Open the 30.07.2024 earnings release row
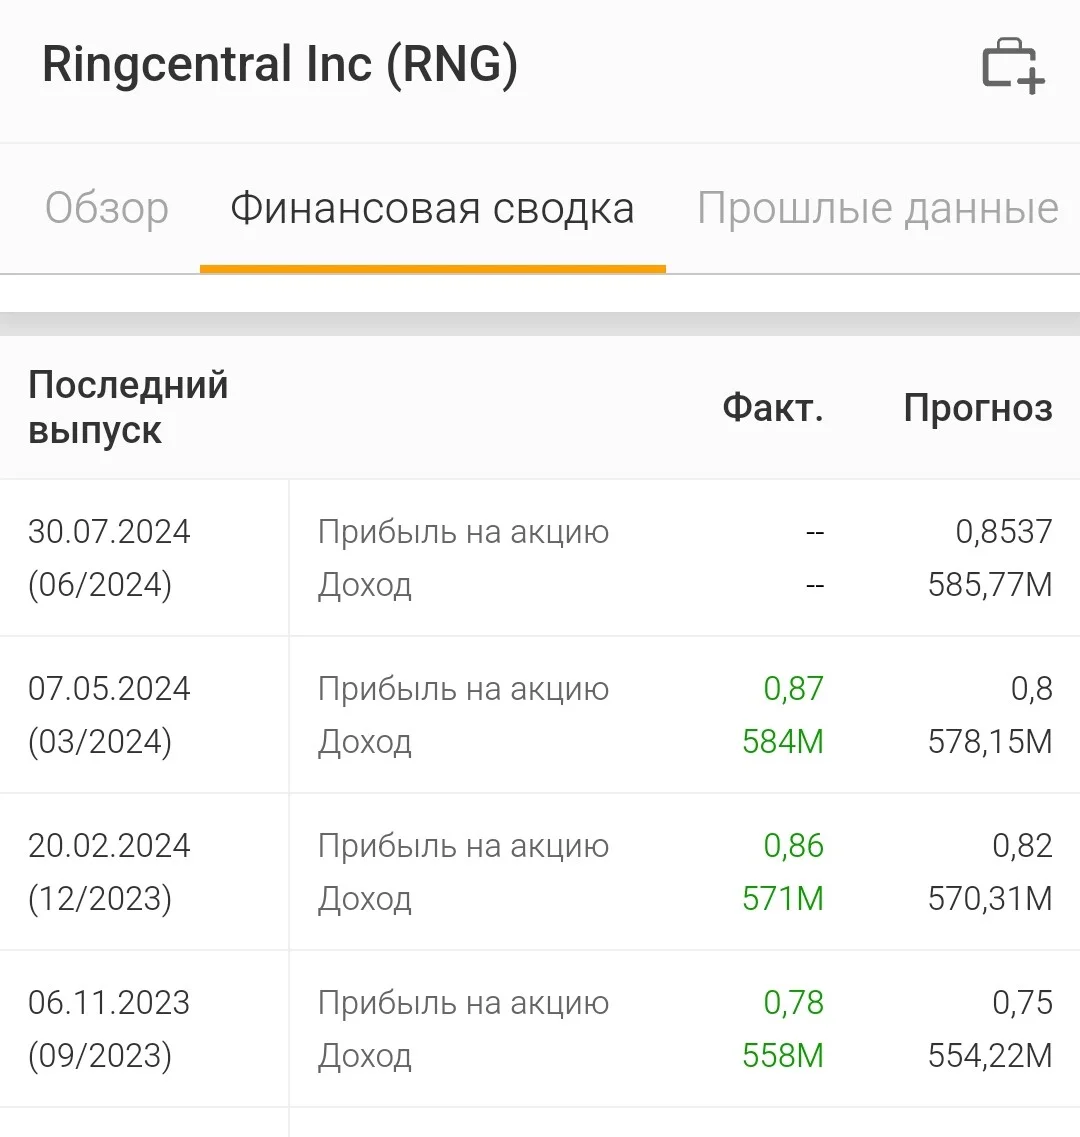The width and height of the screenshot is (1080, 1137). click(540, 558)
